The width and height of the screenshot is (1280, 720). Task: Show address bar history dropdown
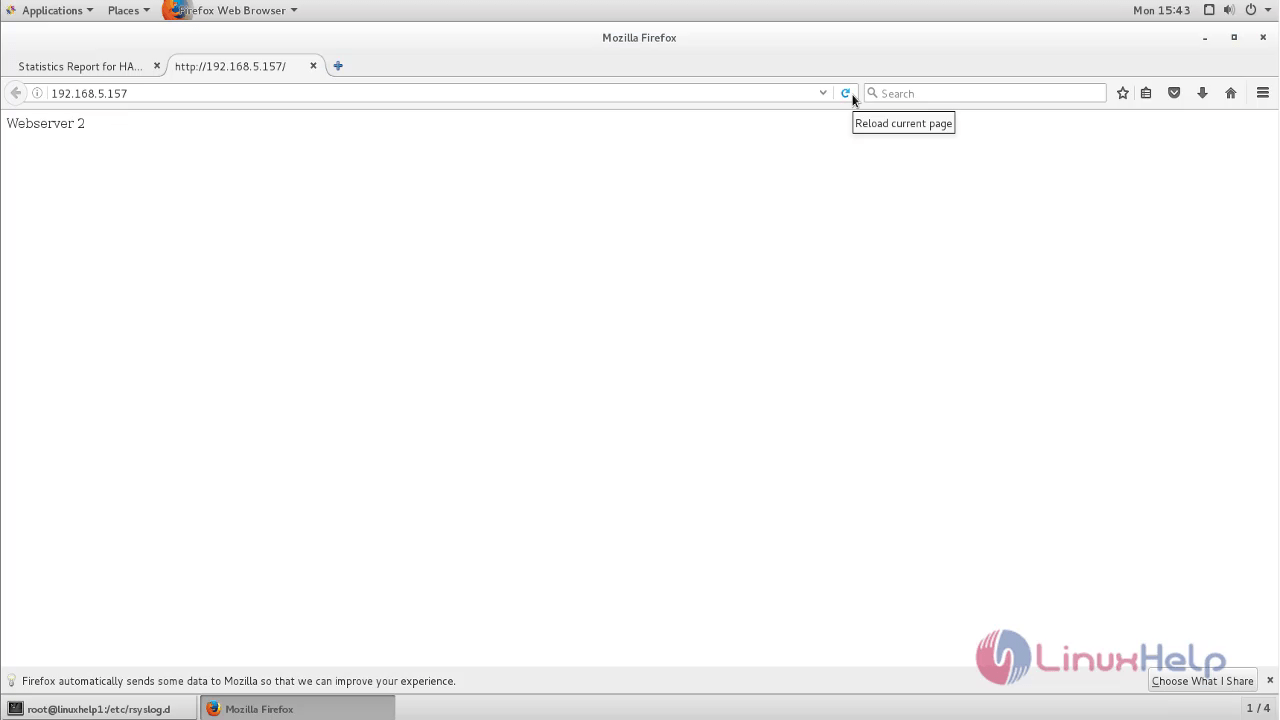coord(823,93)
